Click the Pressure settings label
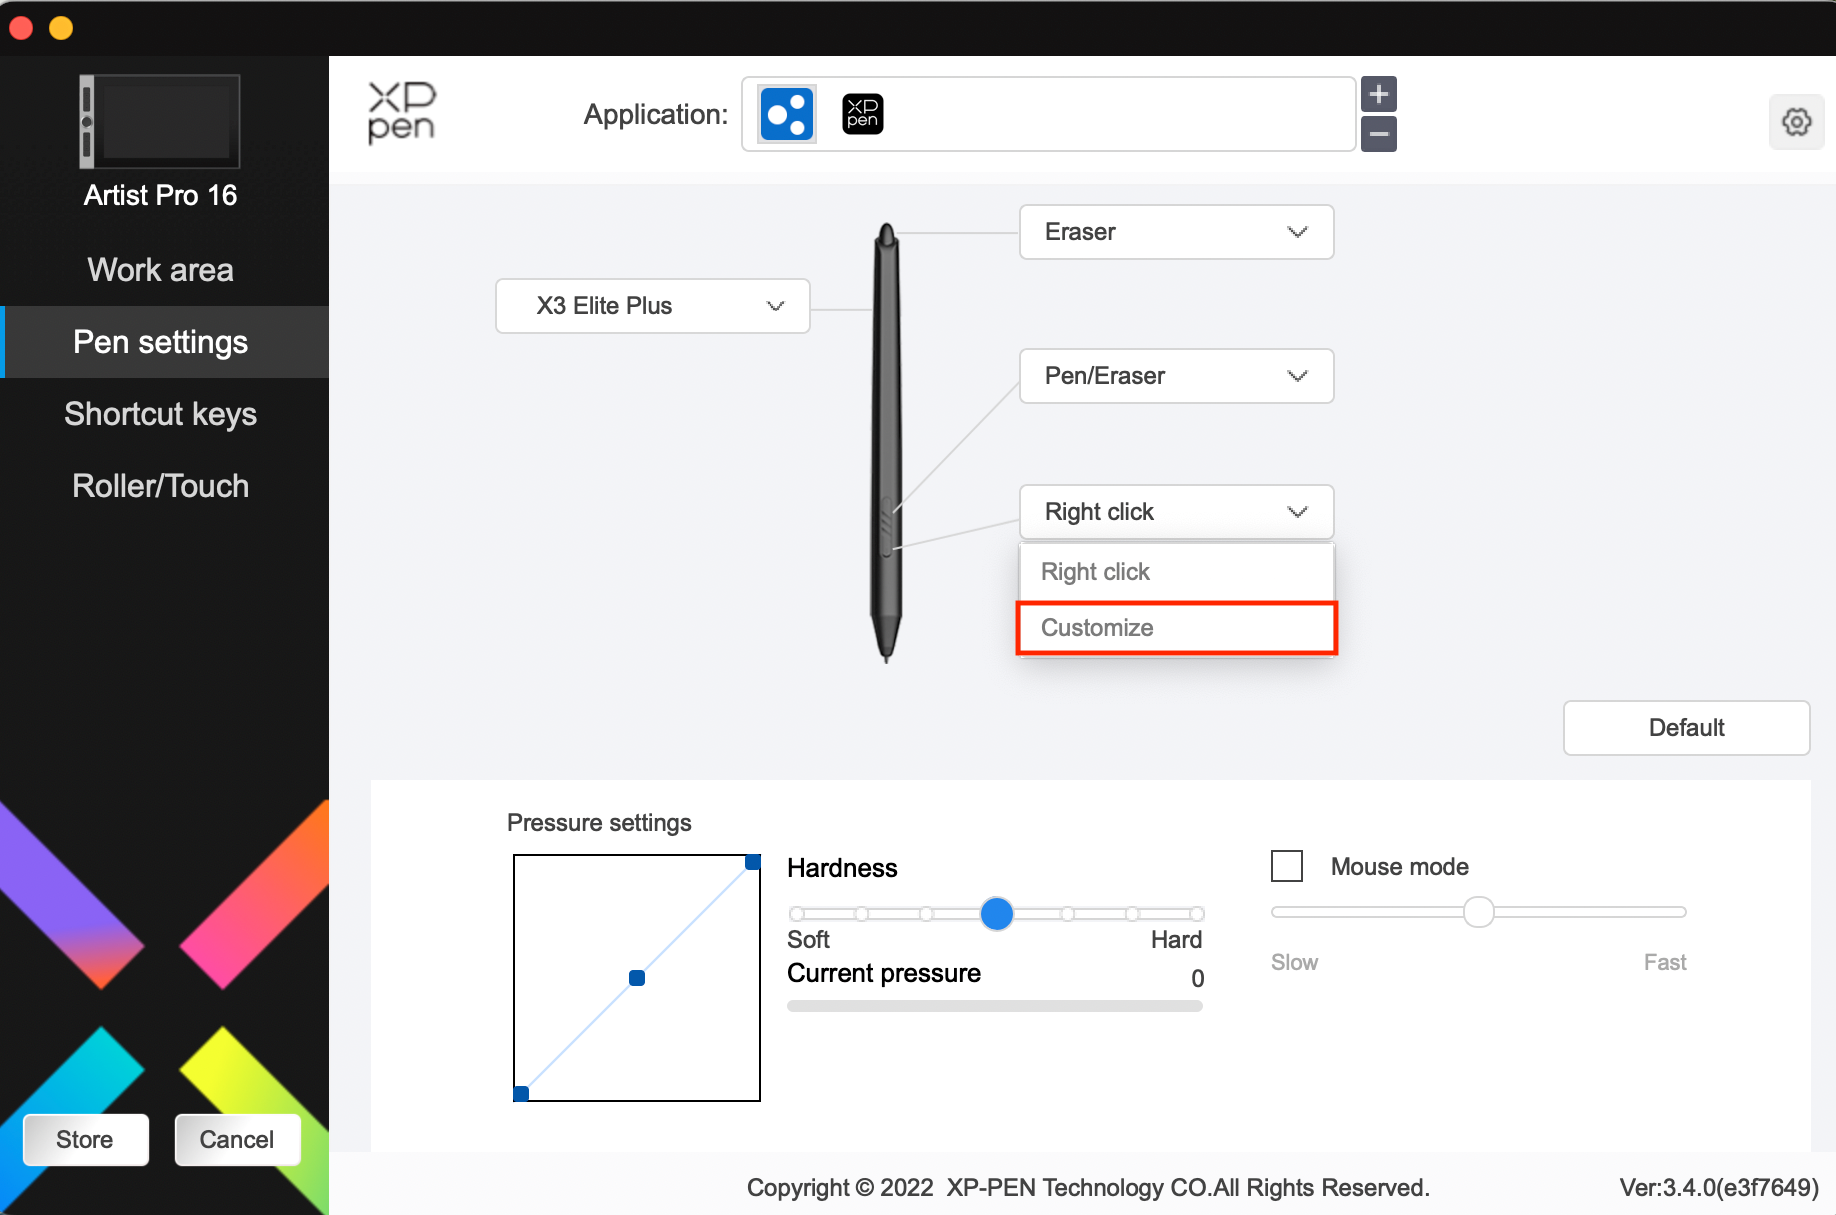Image resolution: width=1836 pixels, height=1215 pixels. [x=599, y=823]
